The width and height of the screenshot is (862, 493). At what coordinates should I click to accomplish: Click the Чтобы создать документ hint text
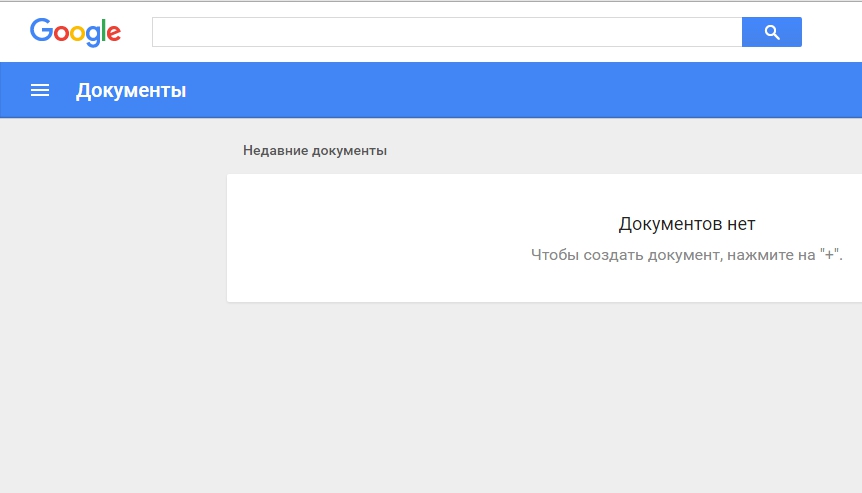[687, 255]
